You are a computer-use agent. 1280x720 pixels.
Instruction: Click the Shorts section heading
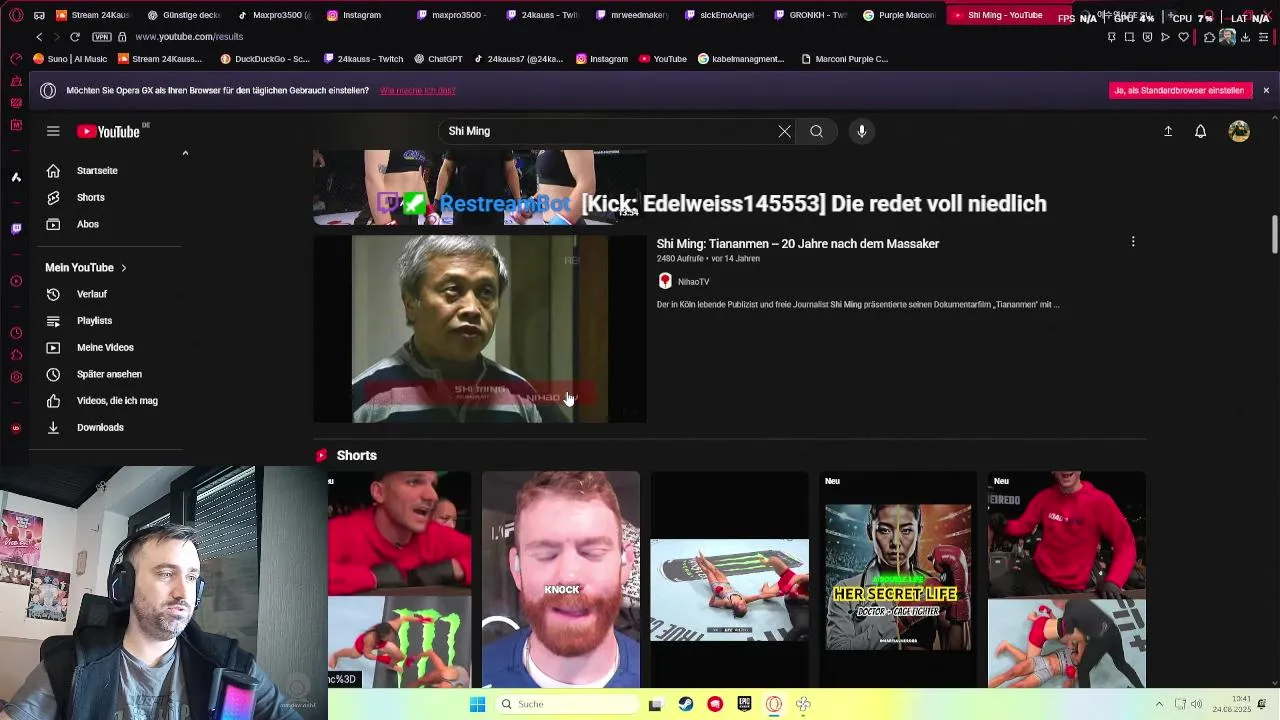click(x=356, y=455)
